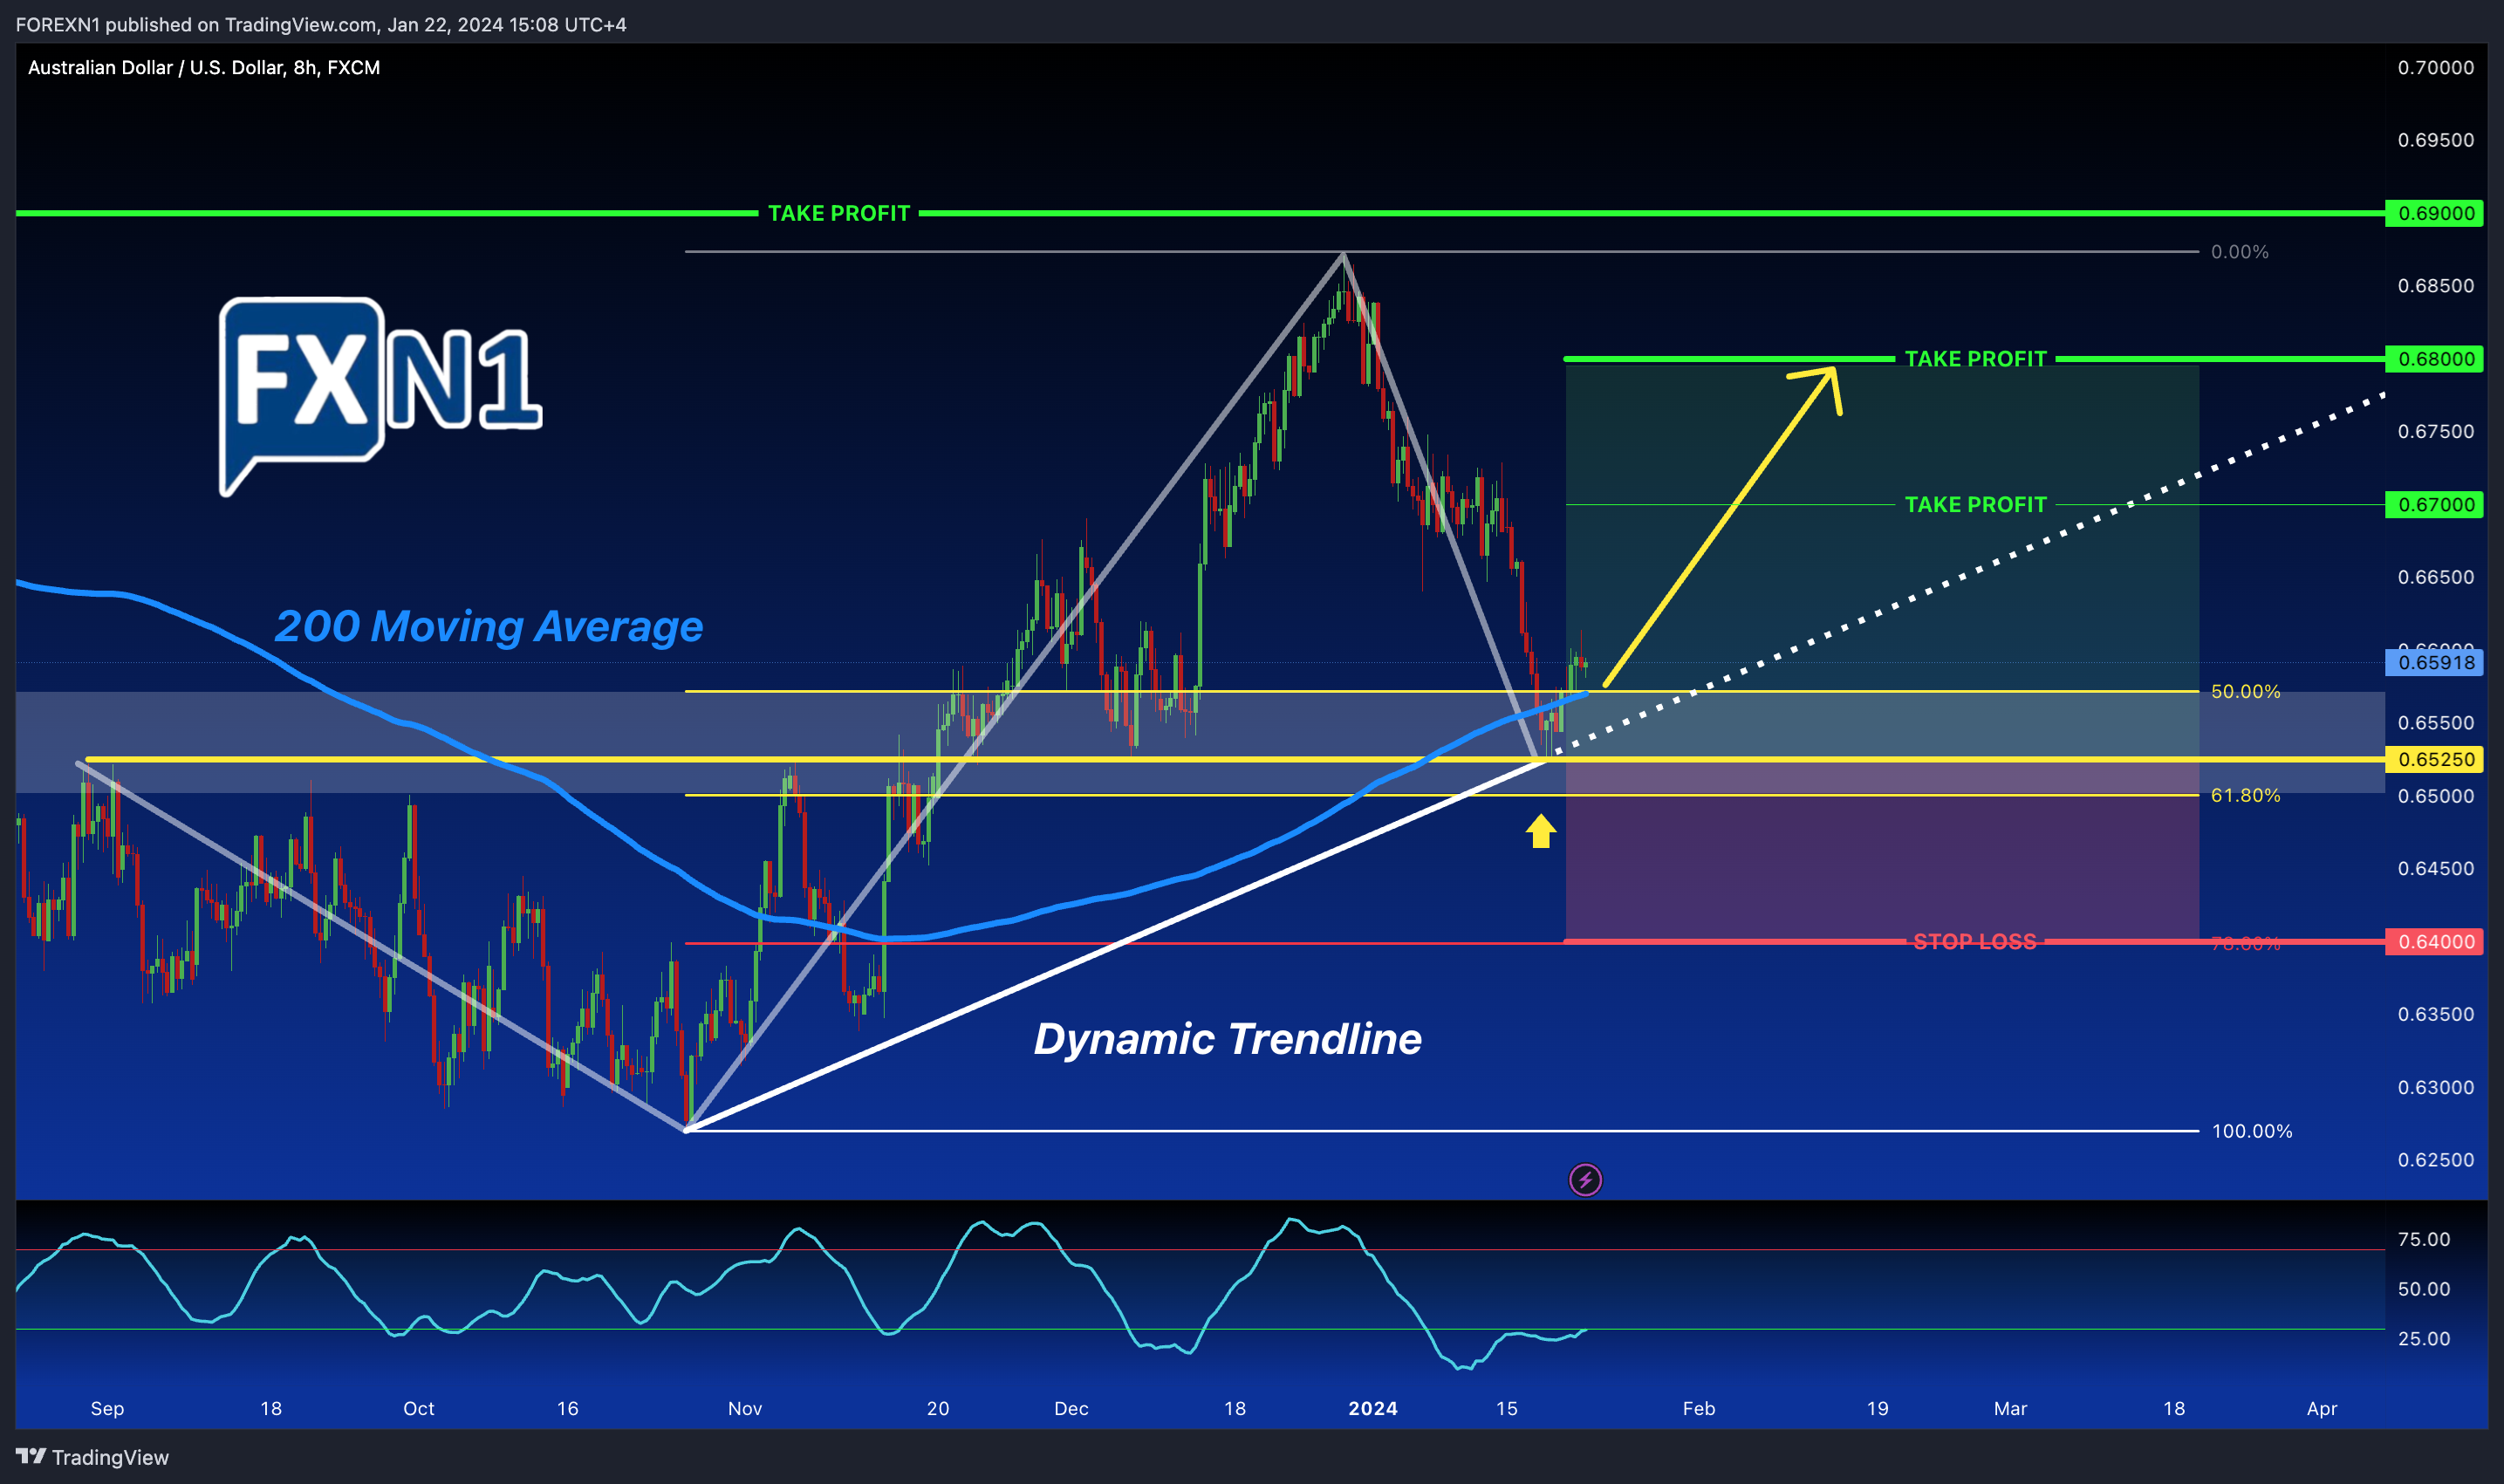The image size is (2504, 1484).
Task: Click the 2024 date label on time axis
Action: point(1373,1409)
